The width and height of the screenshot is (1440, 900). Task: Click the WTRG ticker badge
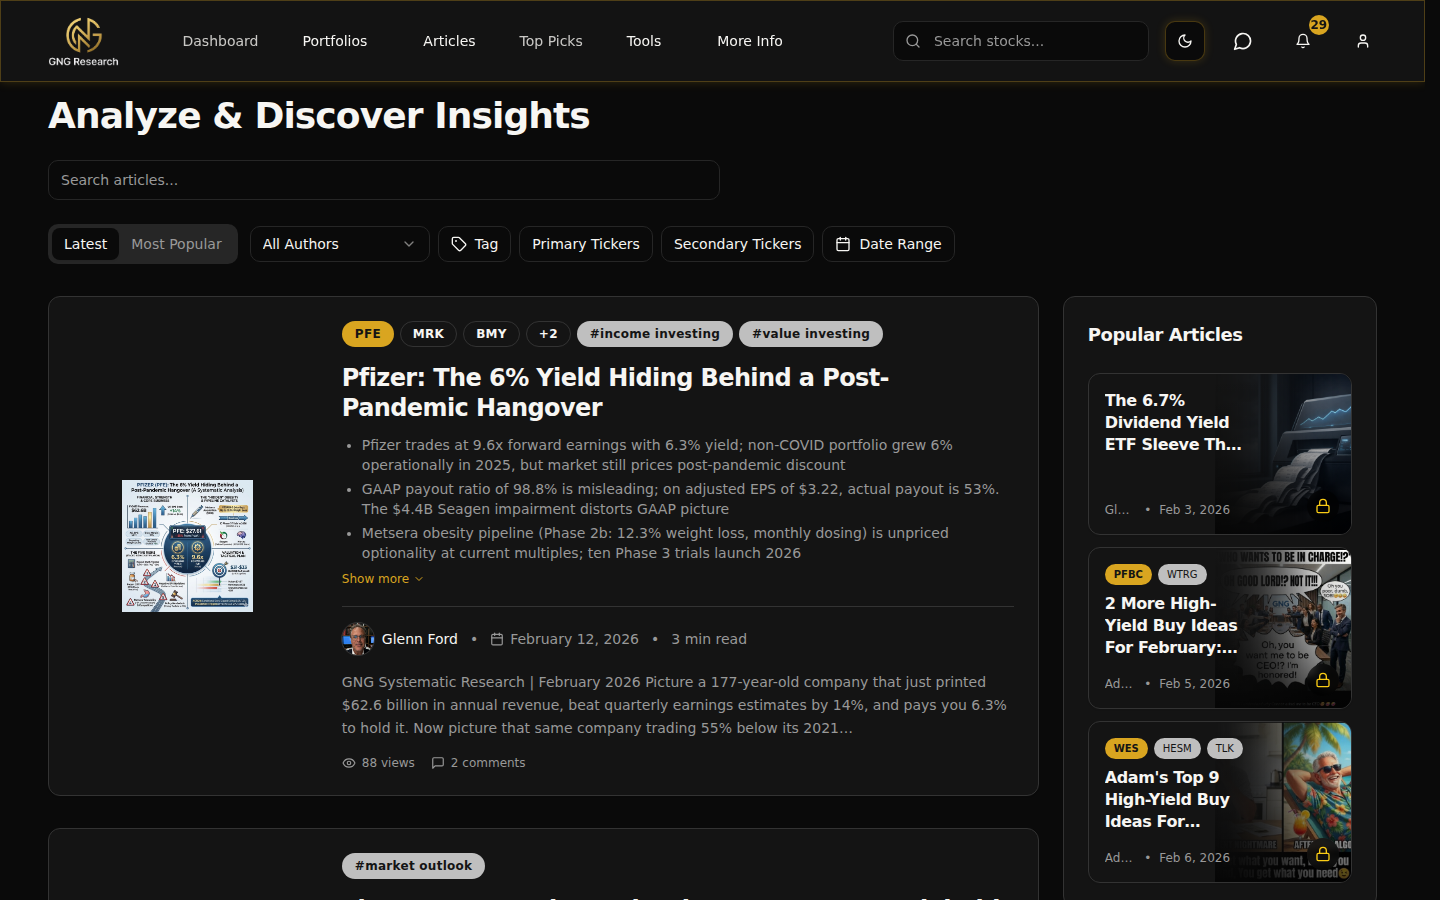click(x=1182, y=574)
